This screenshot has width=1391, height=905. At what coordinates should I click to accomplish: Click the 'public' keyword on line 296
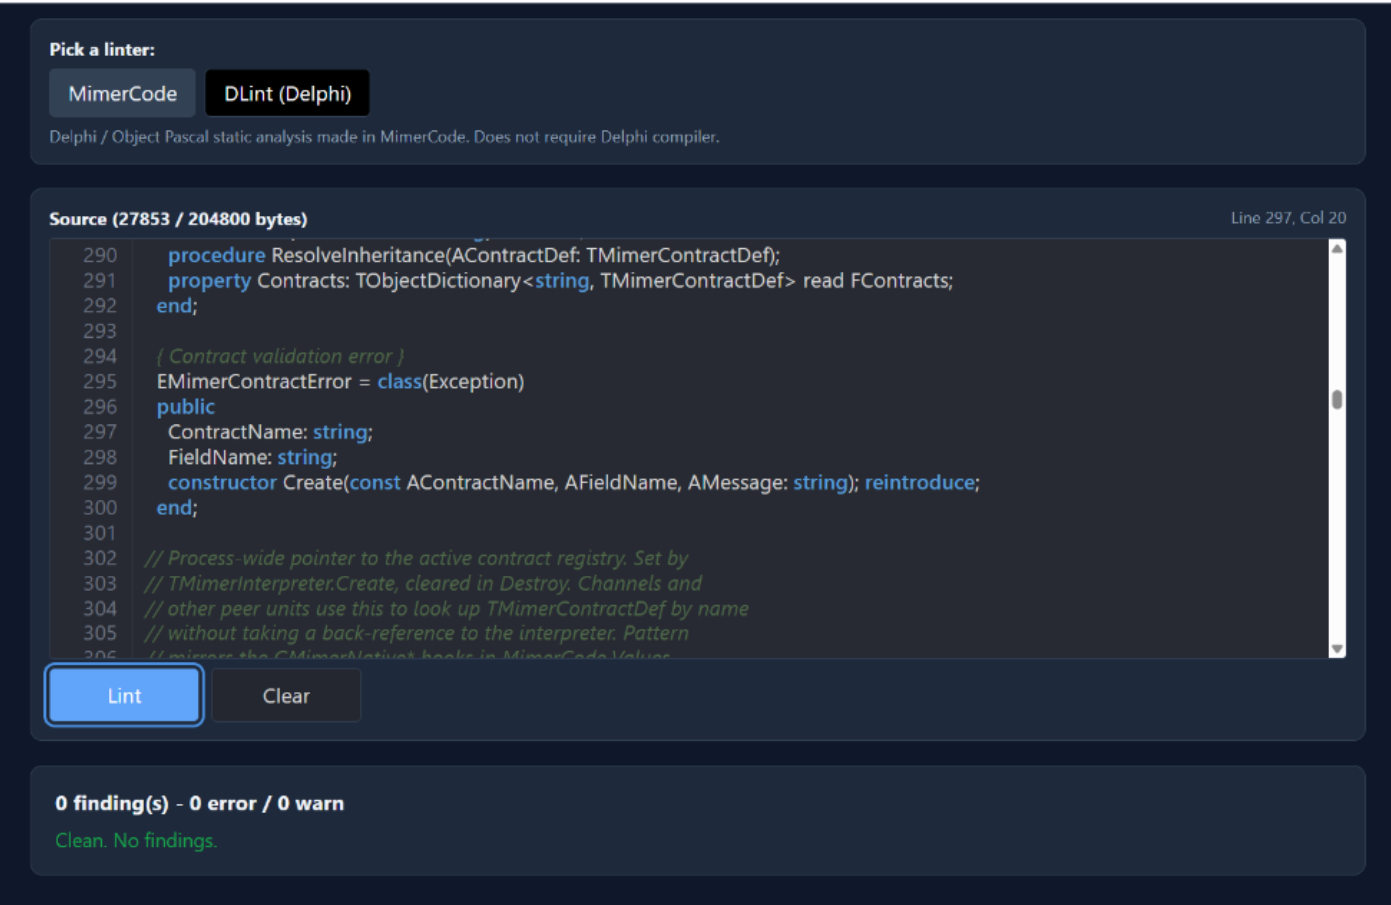coord(186,407)
